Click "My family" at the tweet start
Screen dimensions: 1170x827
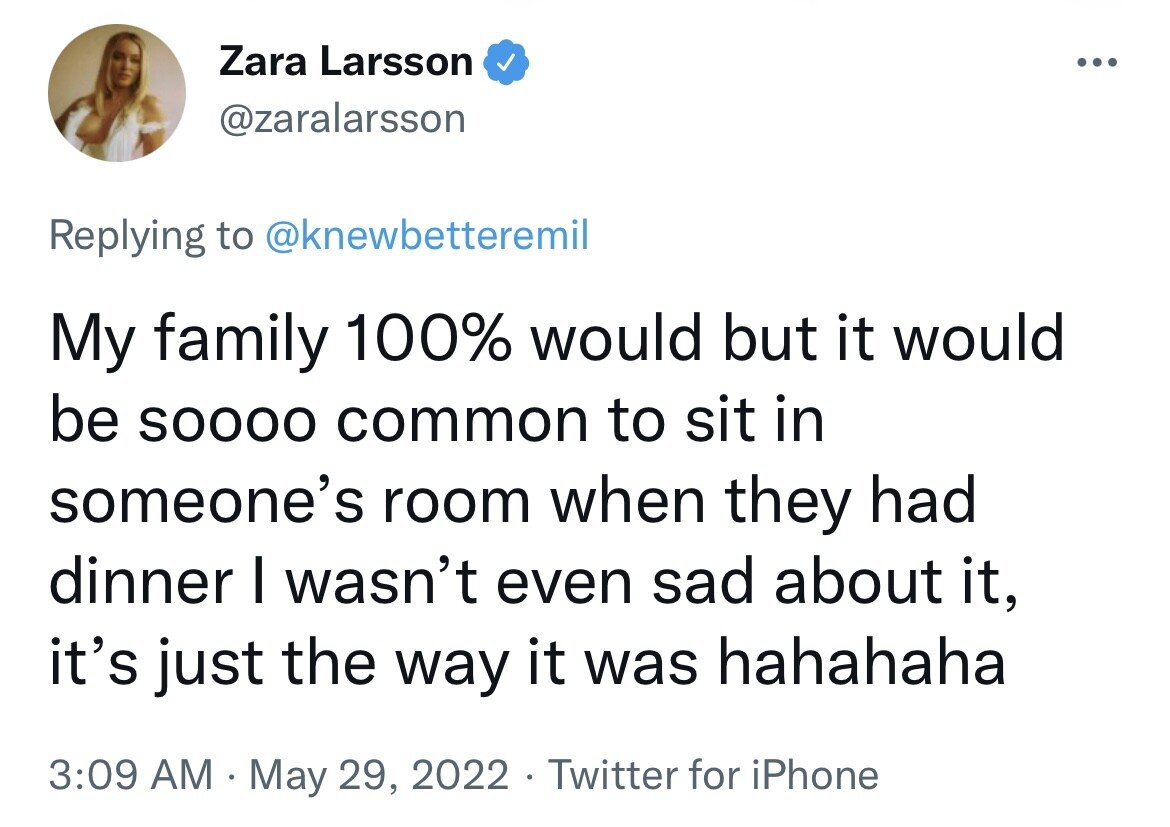187,338
